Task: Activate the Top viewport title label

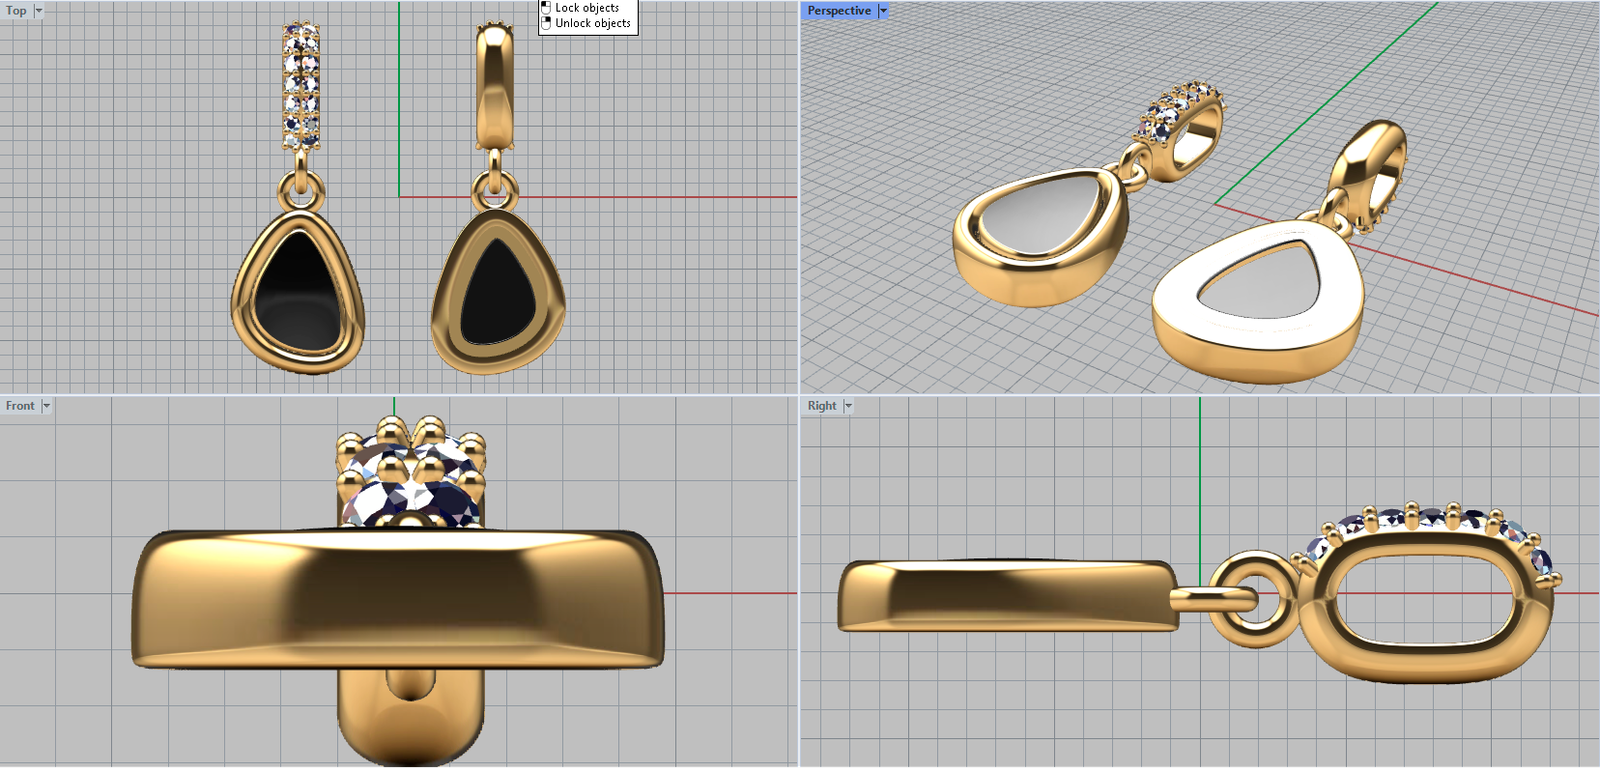Action: [x=16, y=11]
